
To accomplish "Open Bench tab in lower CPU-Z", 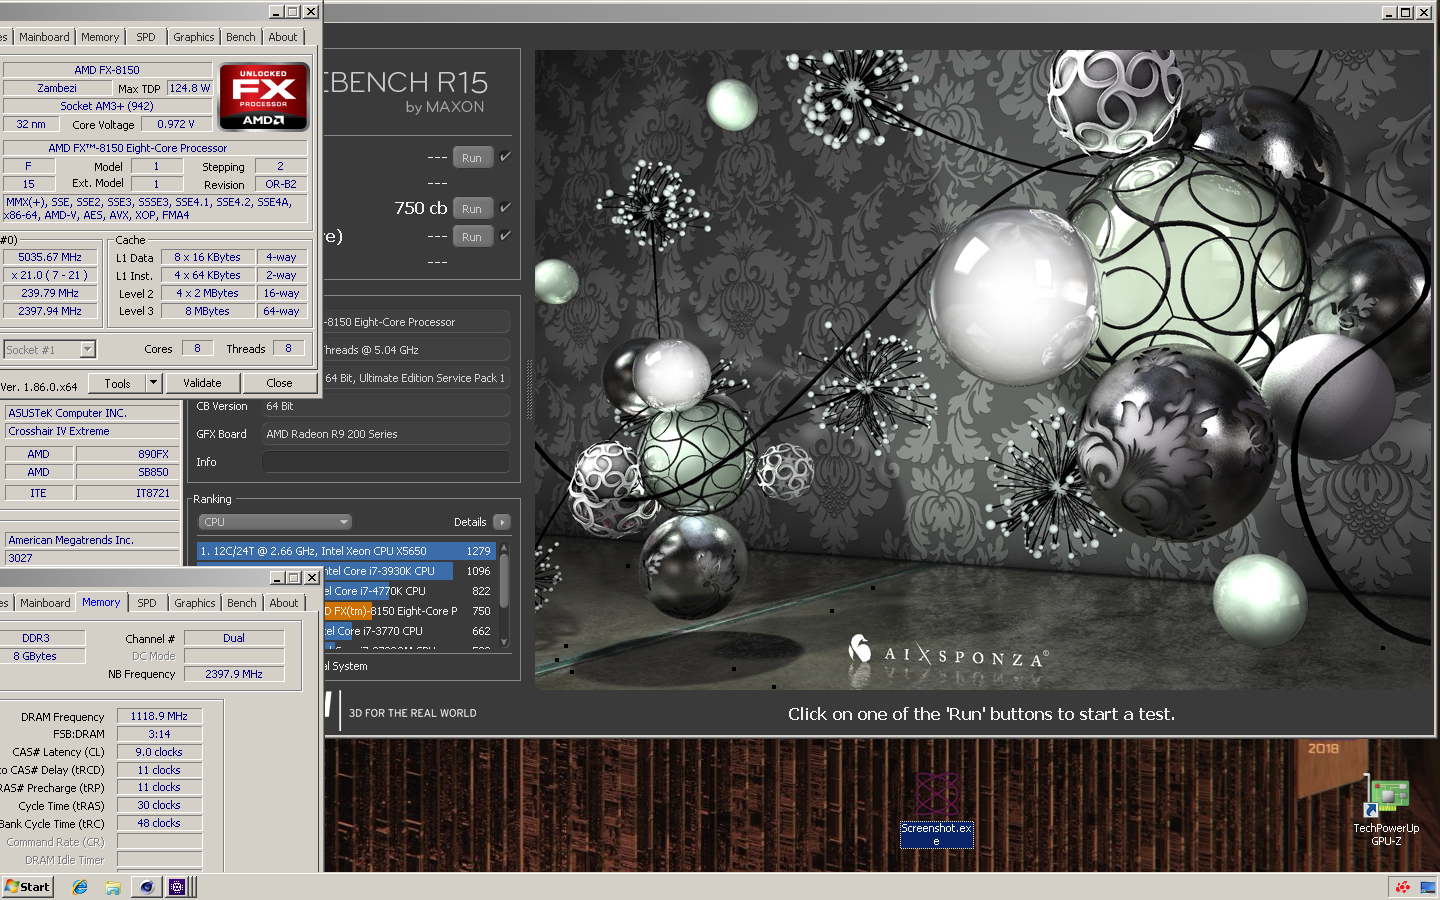I will click(x=242, y=603).
